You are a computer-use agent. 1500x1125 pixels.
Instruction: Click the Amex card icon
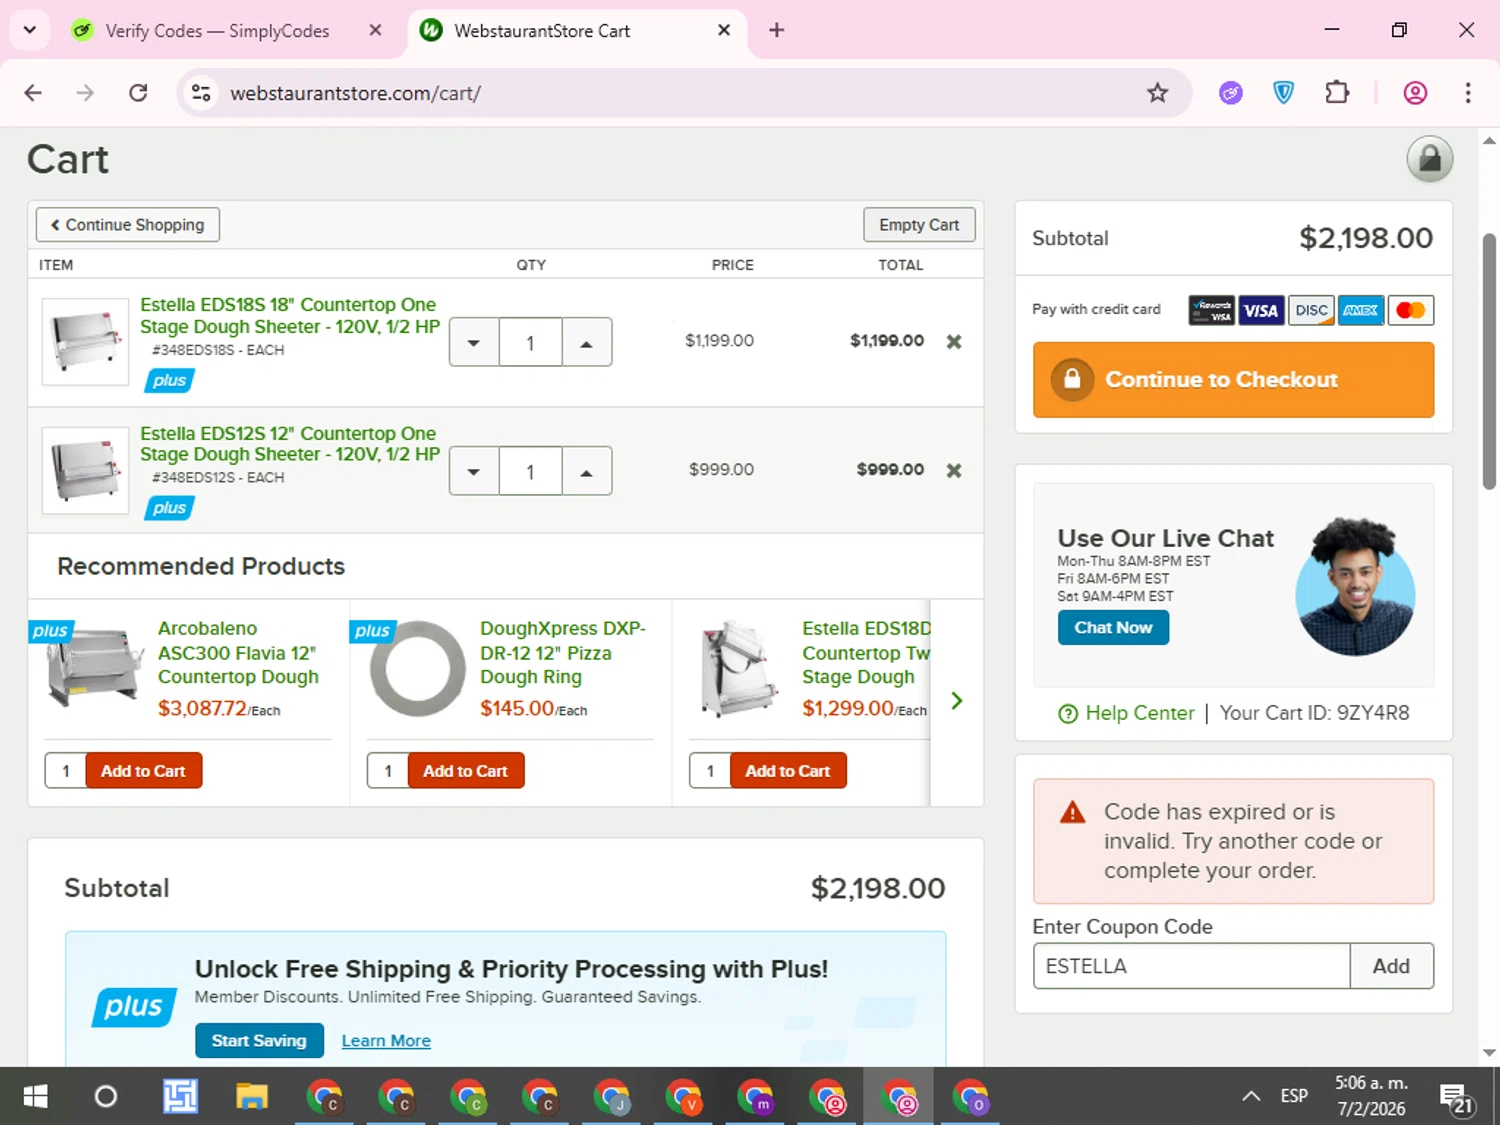(1361, 311)
